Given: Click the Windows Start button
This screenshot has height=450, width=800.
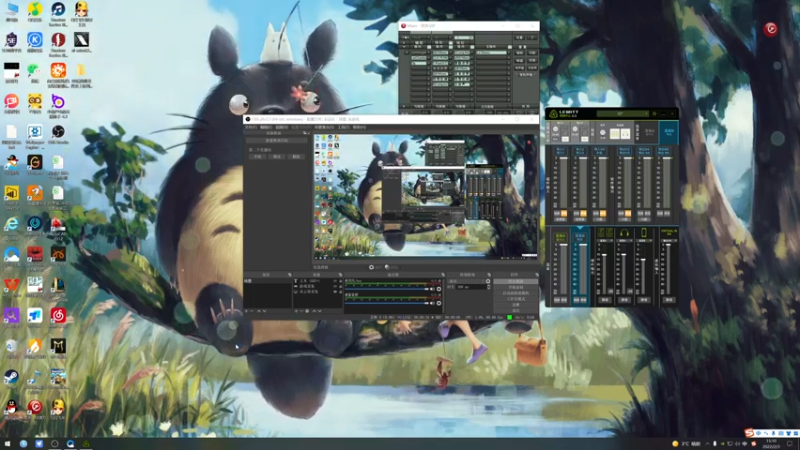Looking at the screenshot, I should pos(7,444).
